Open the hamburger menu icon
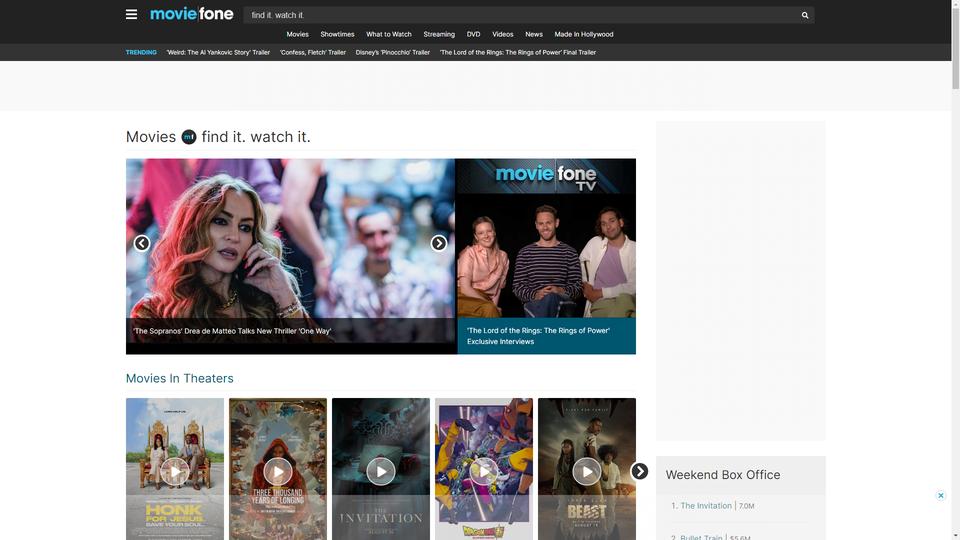Image resolution: width=960 pixels, height=540 pixels. 131,14
